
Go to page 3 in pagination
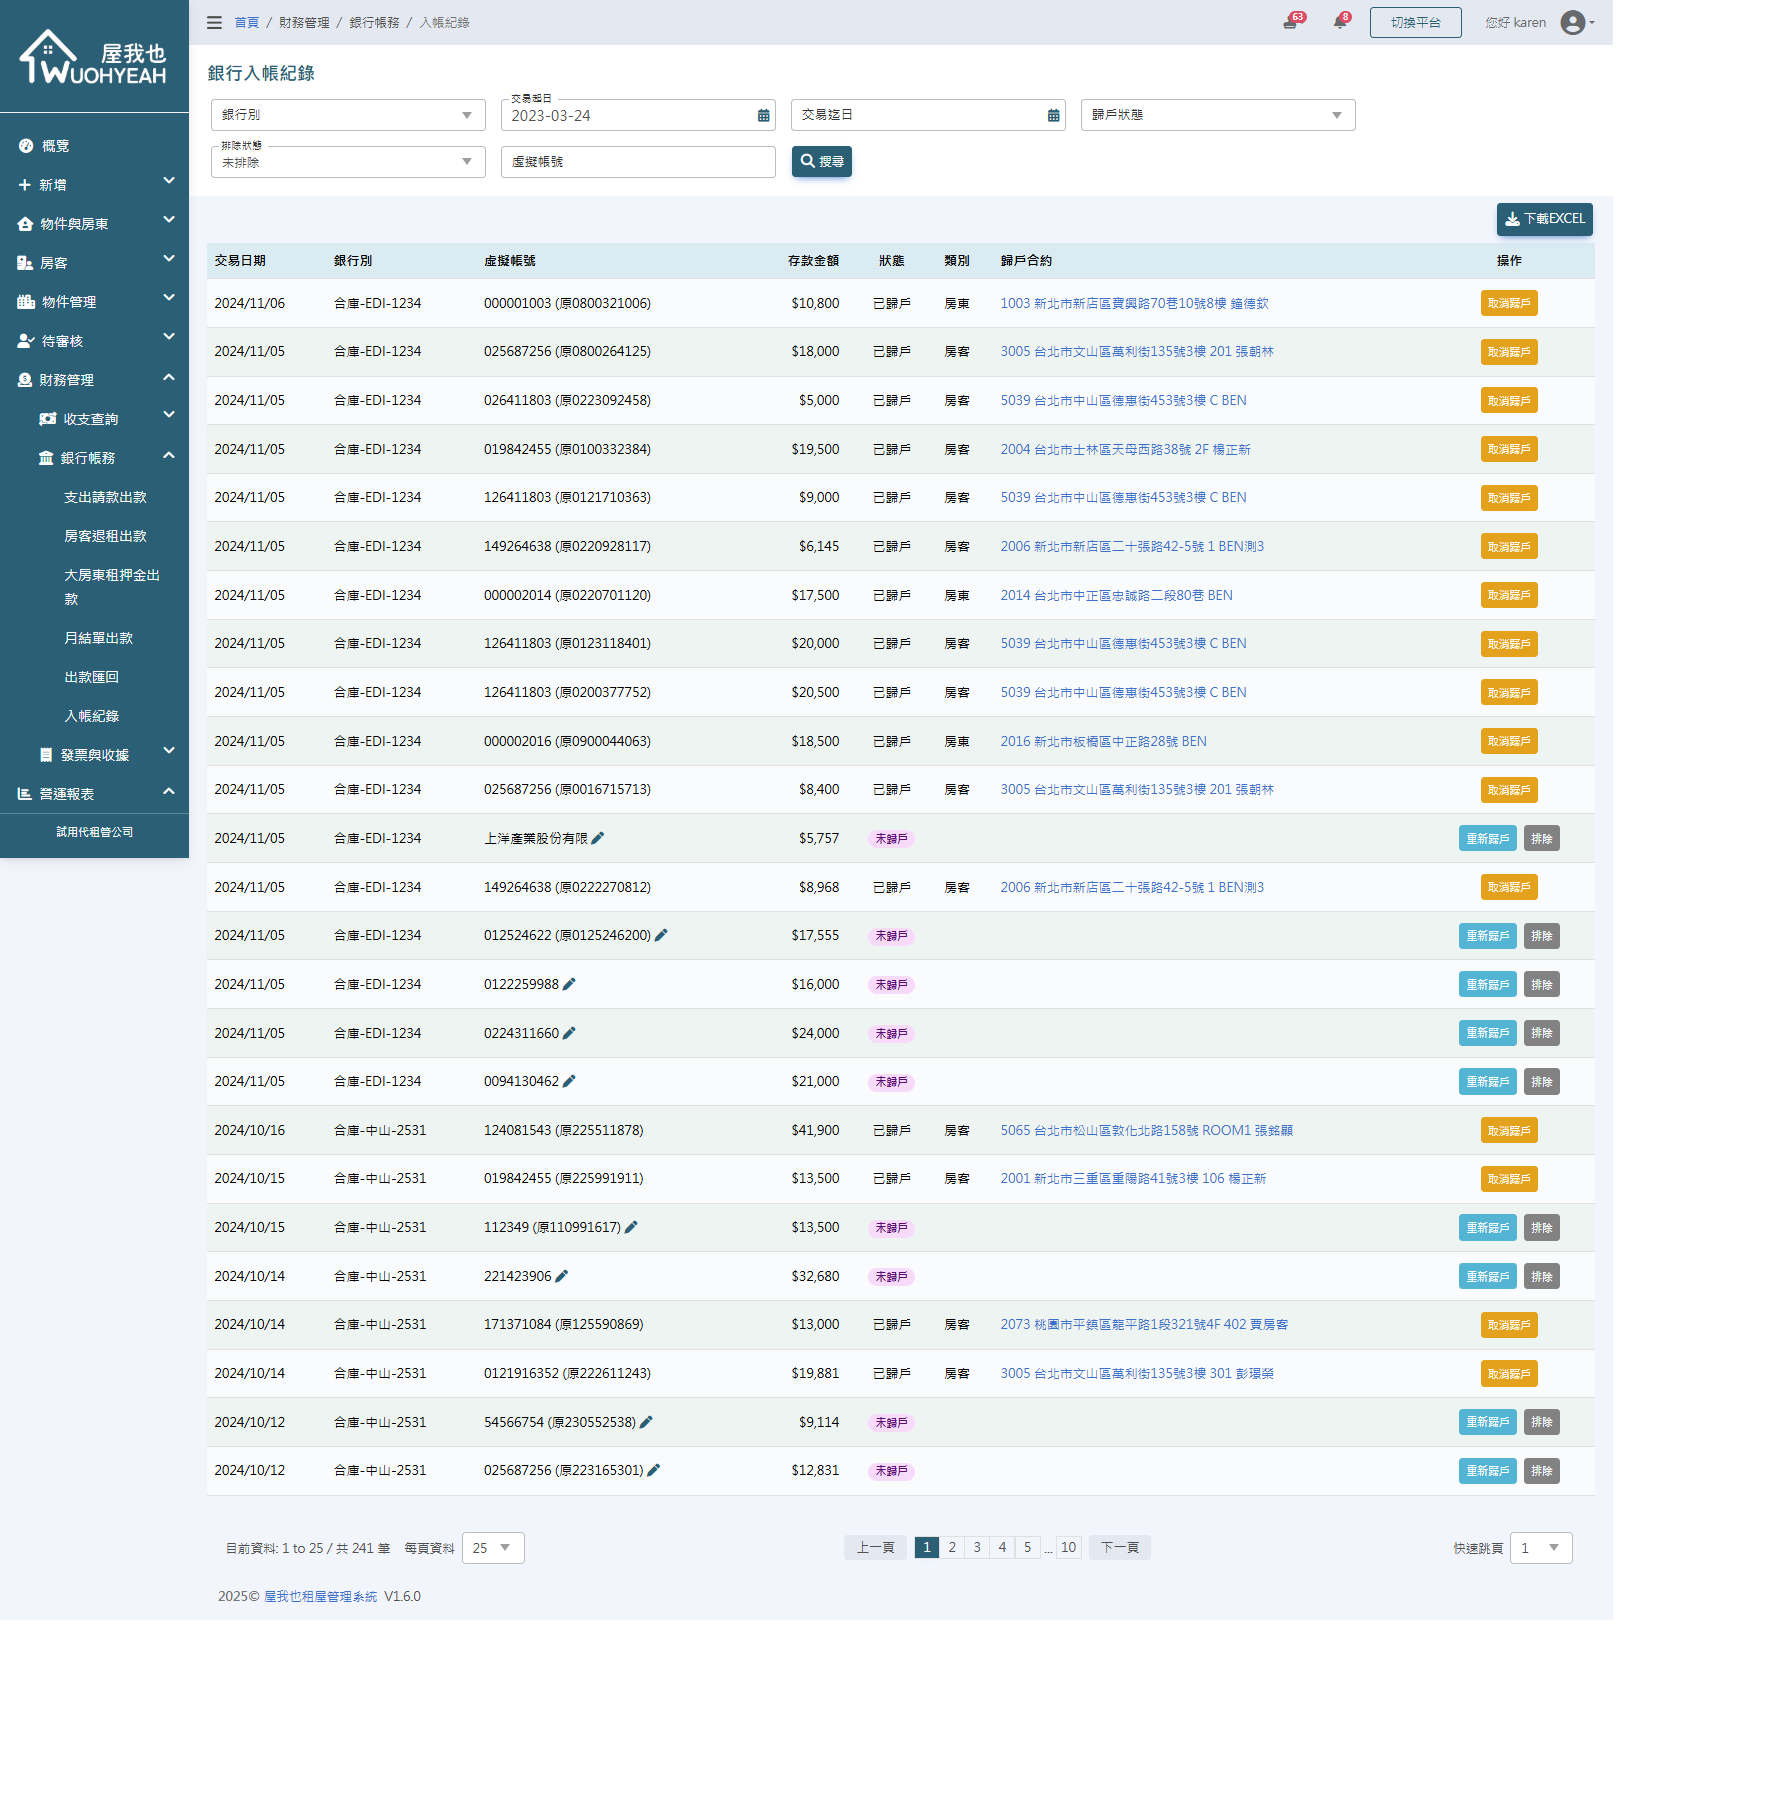pos(977,1547)
